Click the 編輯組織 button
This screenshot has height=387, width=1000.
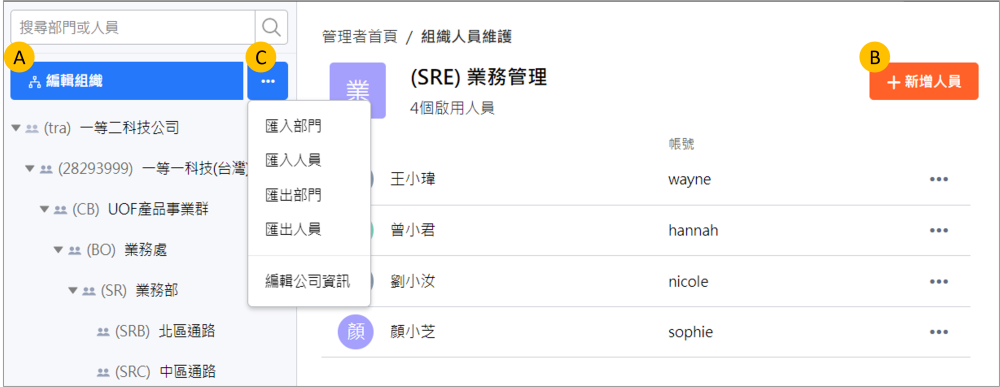point(127,81)
